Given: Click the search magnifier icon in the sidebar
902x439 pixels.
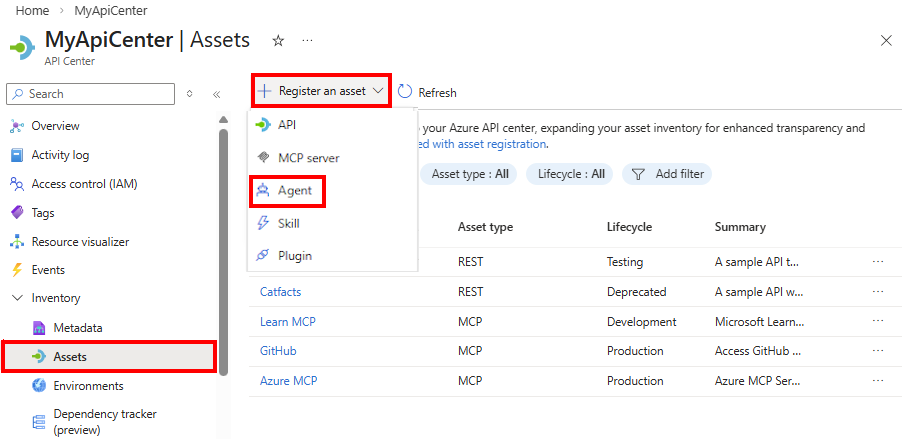Looking at the screenshot, I should [18, 94].
